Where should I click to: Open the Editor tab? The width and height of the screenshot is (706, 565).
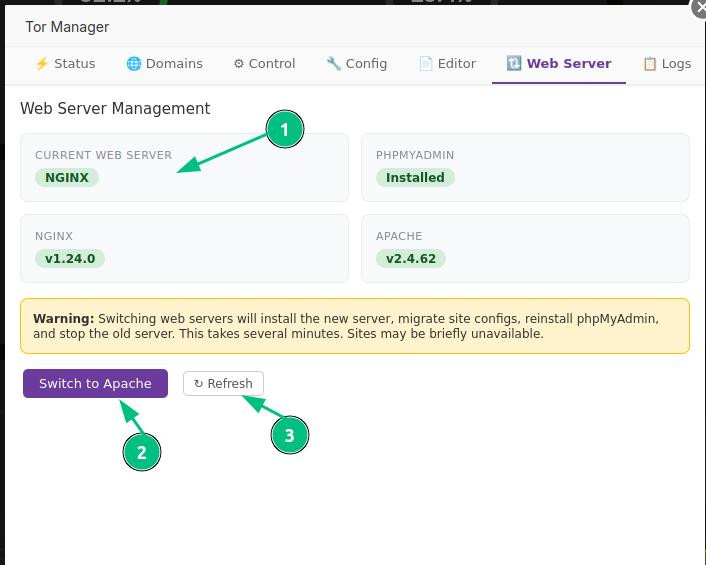(x=448, y=63)
